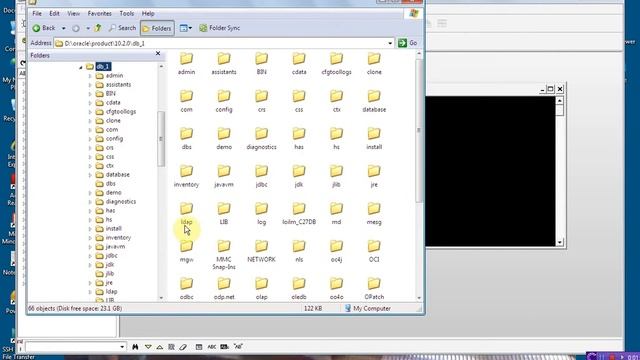Open the Edit menu

[54, 13]
